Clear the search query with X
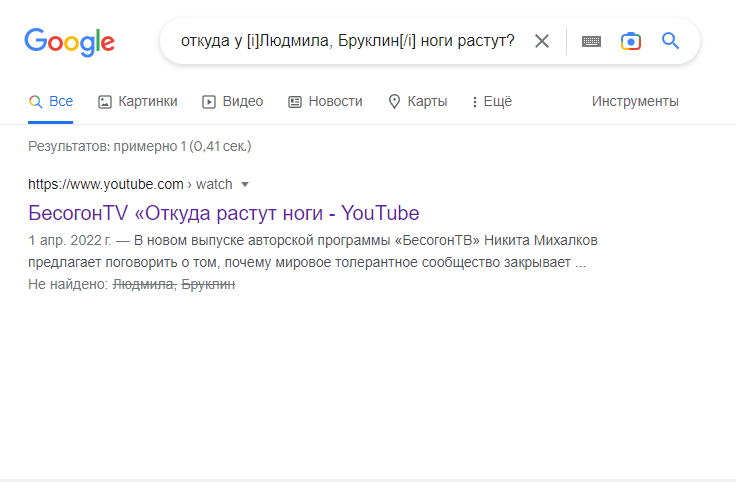 pyautogui.click(x=541, y=41)
